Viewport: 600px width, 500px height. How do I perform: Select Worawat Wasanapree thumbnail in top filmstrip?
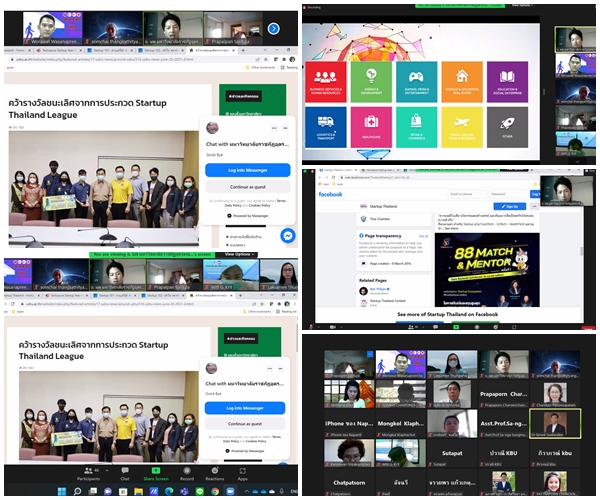(52, 28)
